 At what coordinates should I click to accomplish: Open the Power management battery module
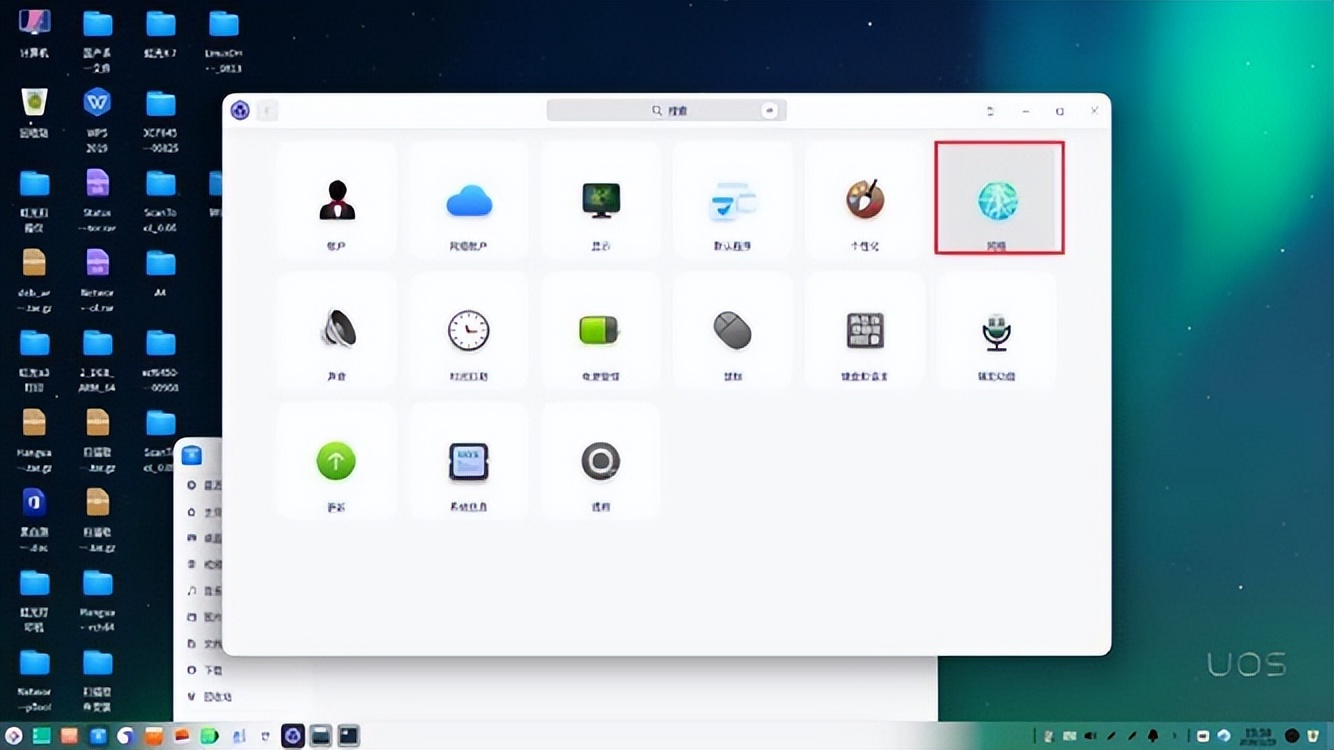[x=600, y=332]
